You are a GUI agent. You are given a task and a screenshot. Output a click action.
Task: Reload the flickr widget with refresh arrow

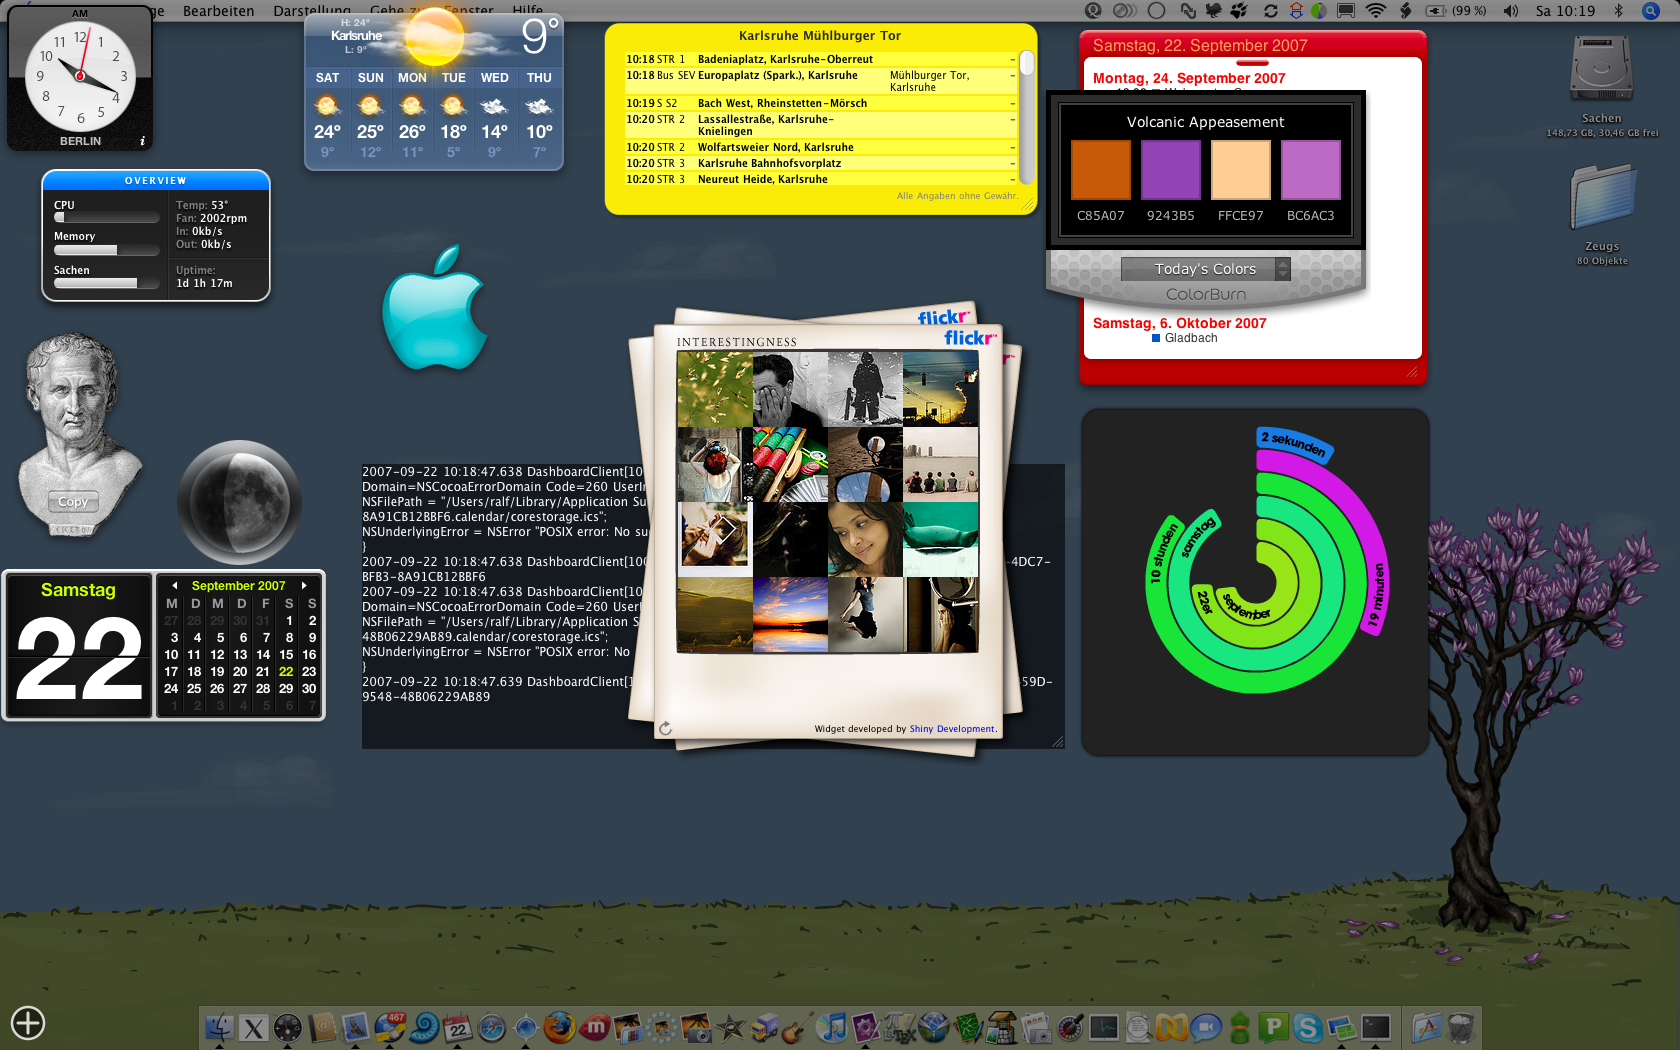[x=665, y=728]
